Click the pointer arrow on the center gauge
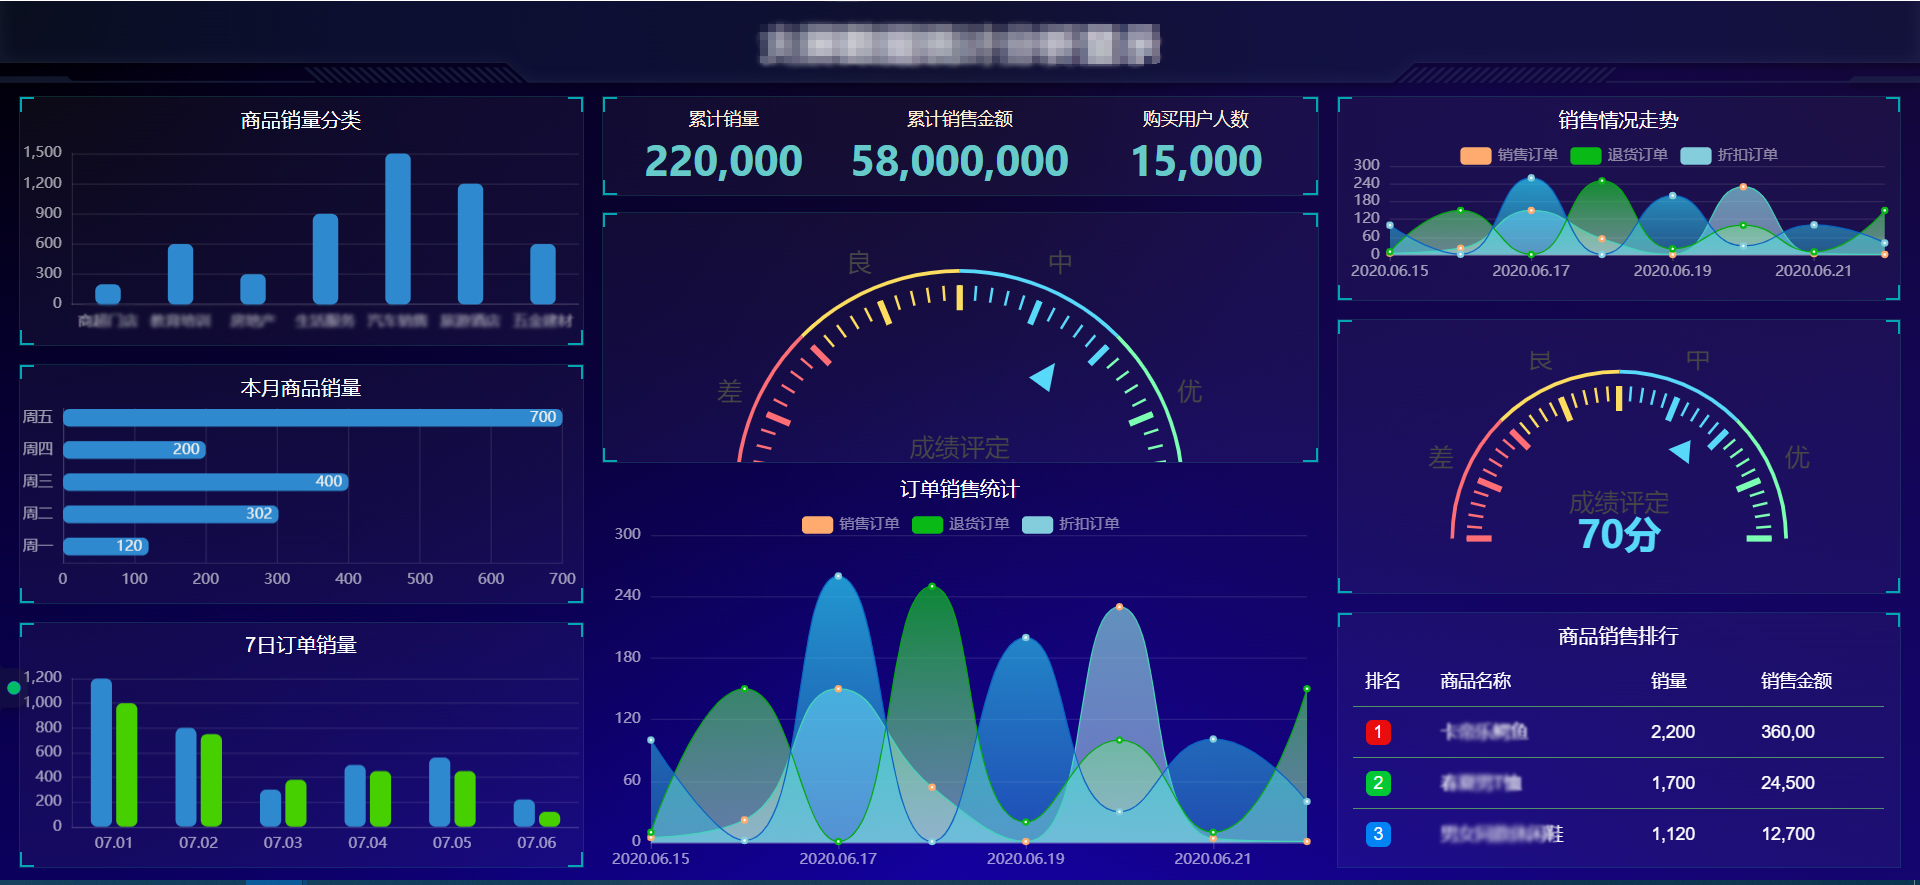The height and width of the screenshot is (885, 1920). [x=1043, y=377]
